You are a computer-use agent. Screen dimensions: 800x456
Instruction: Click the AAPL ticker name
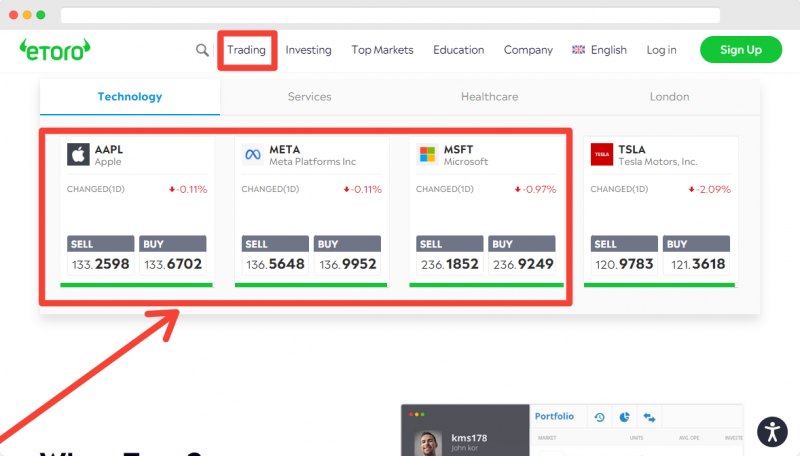tap(109, 149)
